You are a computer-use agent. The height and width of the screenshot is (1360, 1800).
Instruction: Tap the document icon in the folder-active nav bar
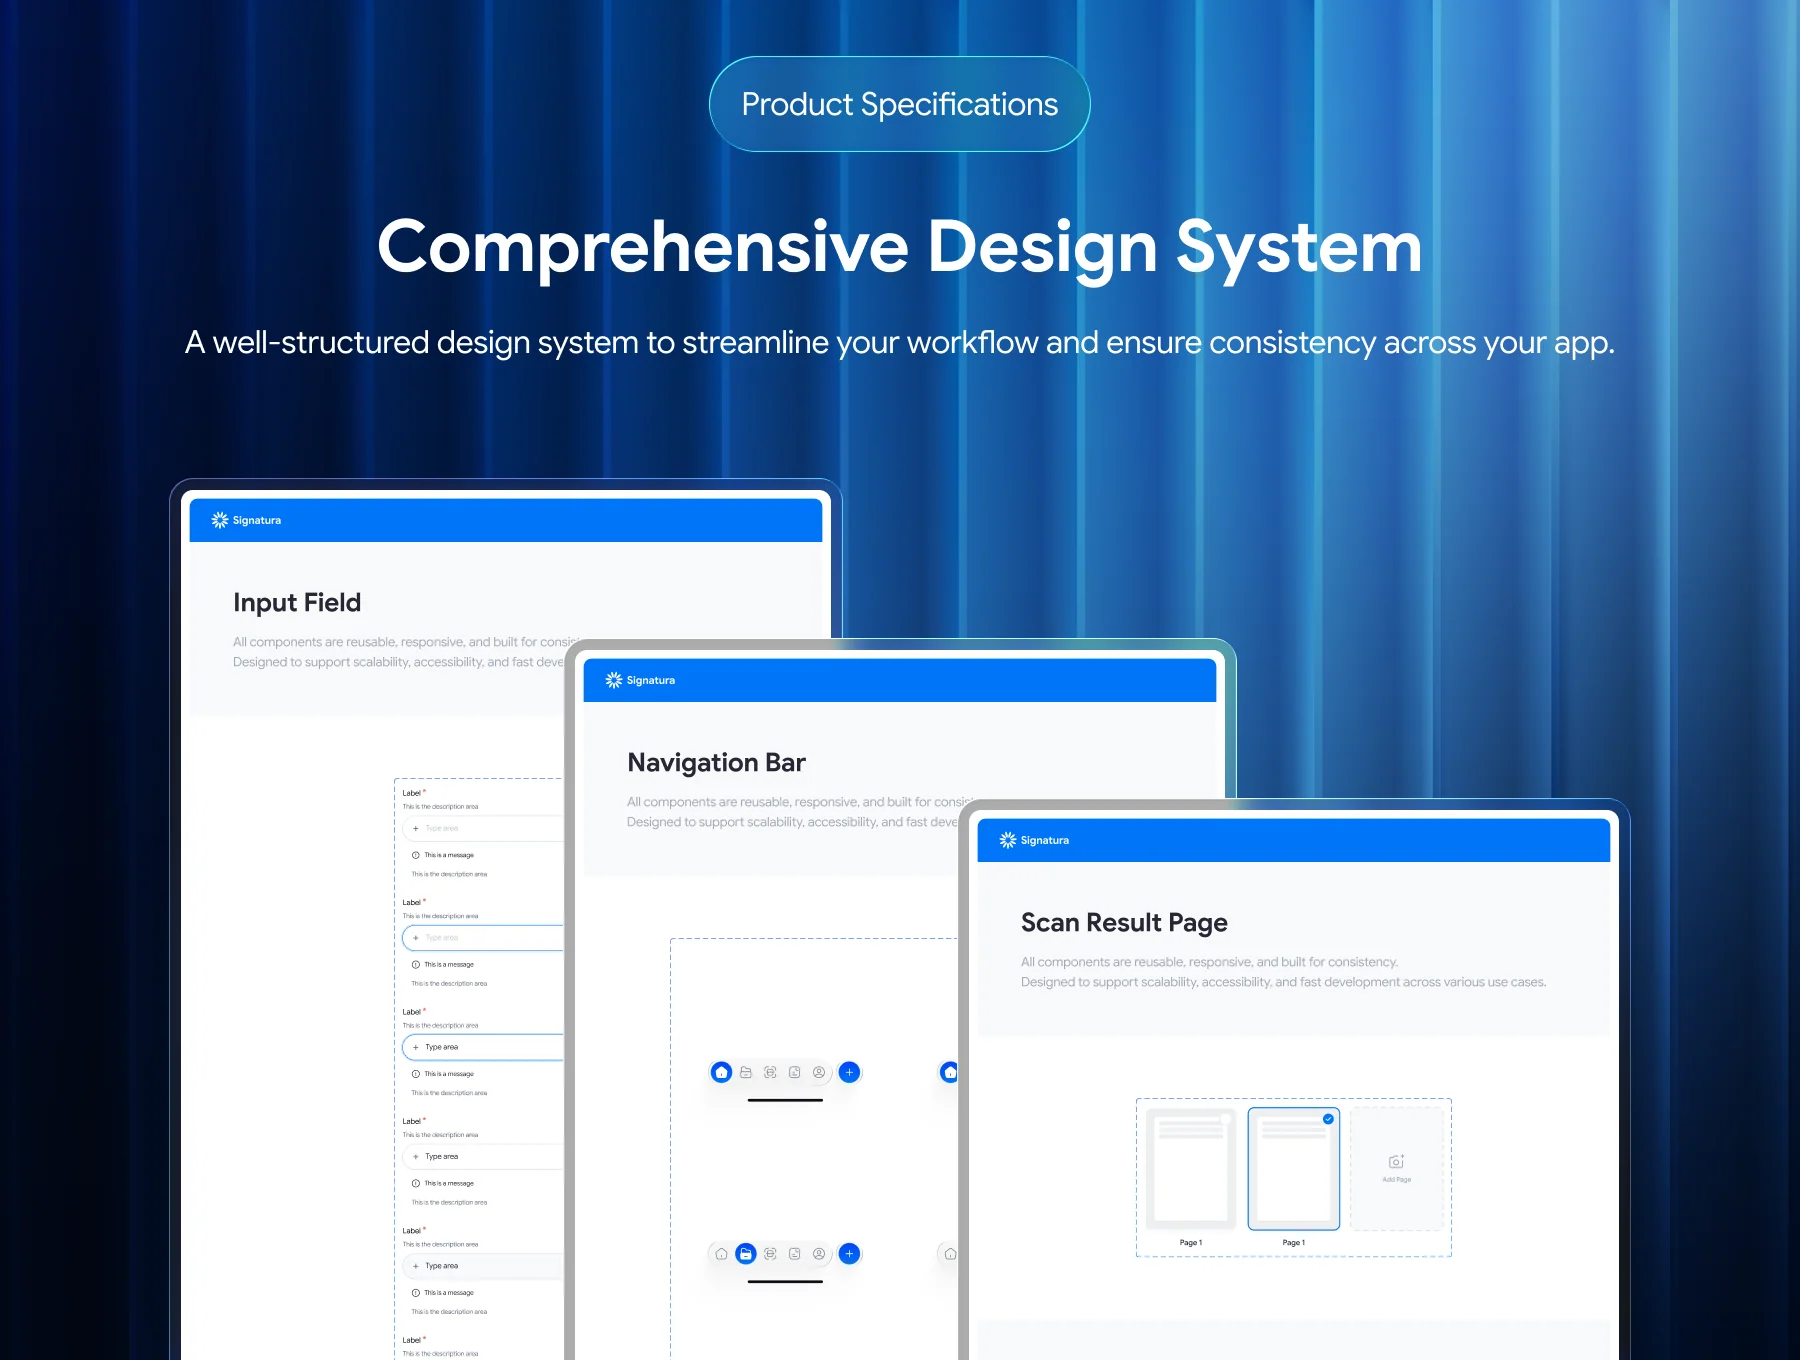795,1253
